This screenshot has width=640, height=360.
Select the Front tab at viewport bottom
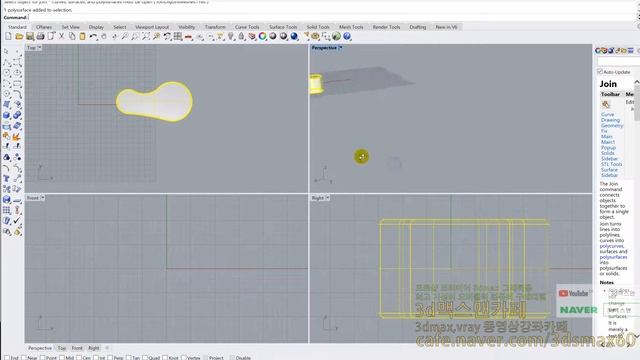pos(77,348)
